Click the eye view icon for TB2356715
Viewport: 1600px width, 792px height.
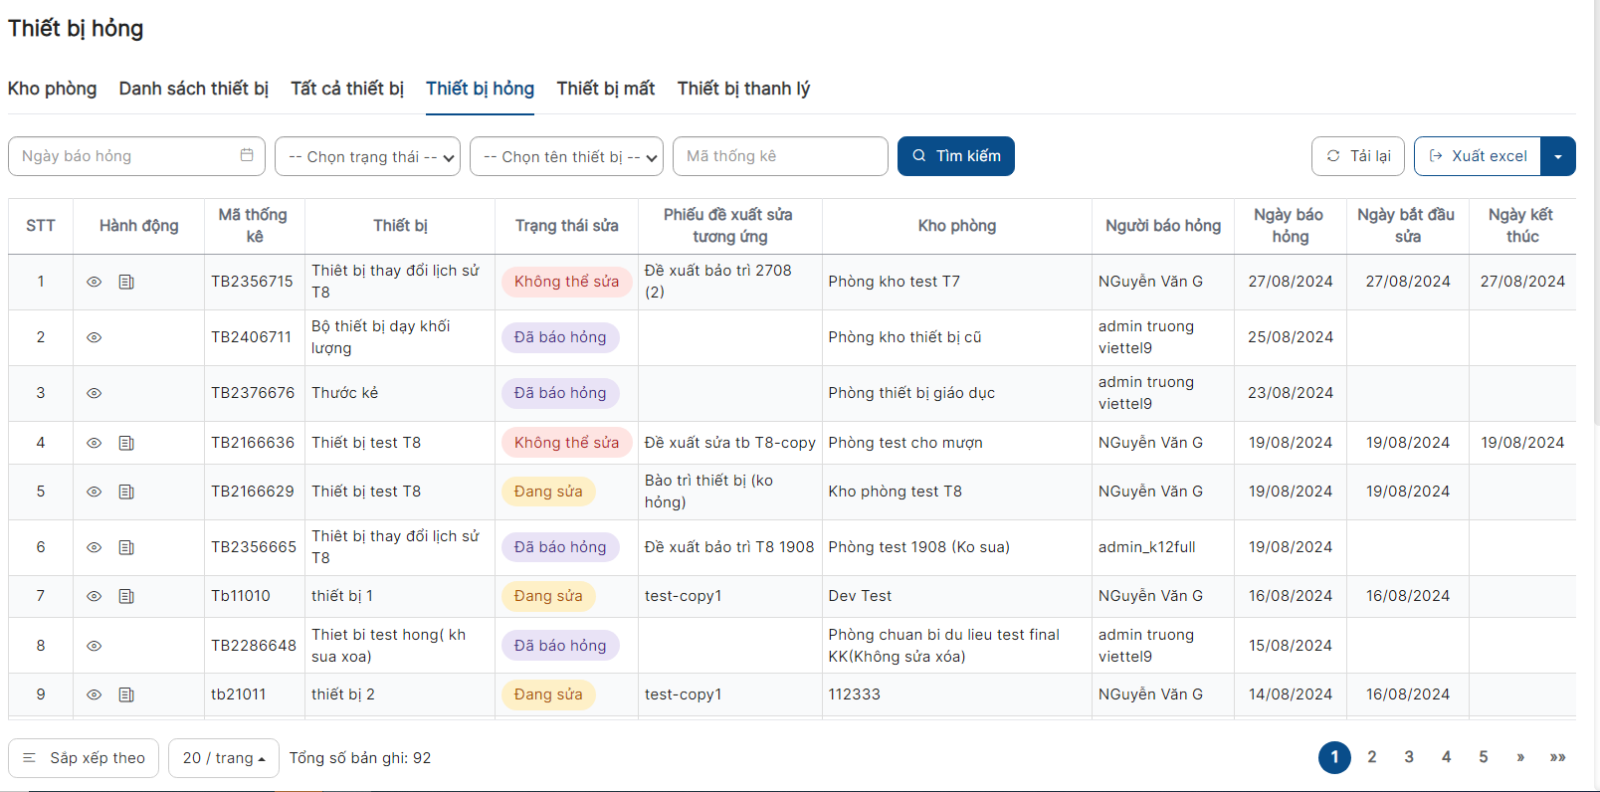tap(94, 282)
